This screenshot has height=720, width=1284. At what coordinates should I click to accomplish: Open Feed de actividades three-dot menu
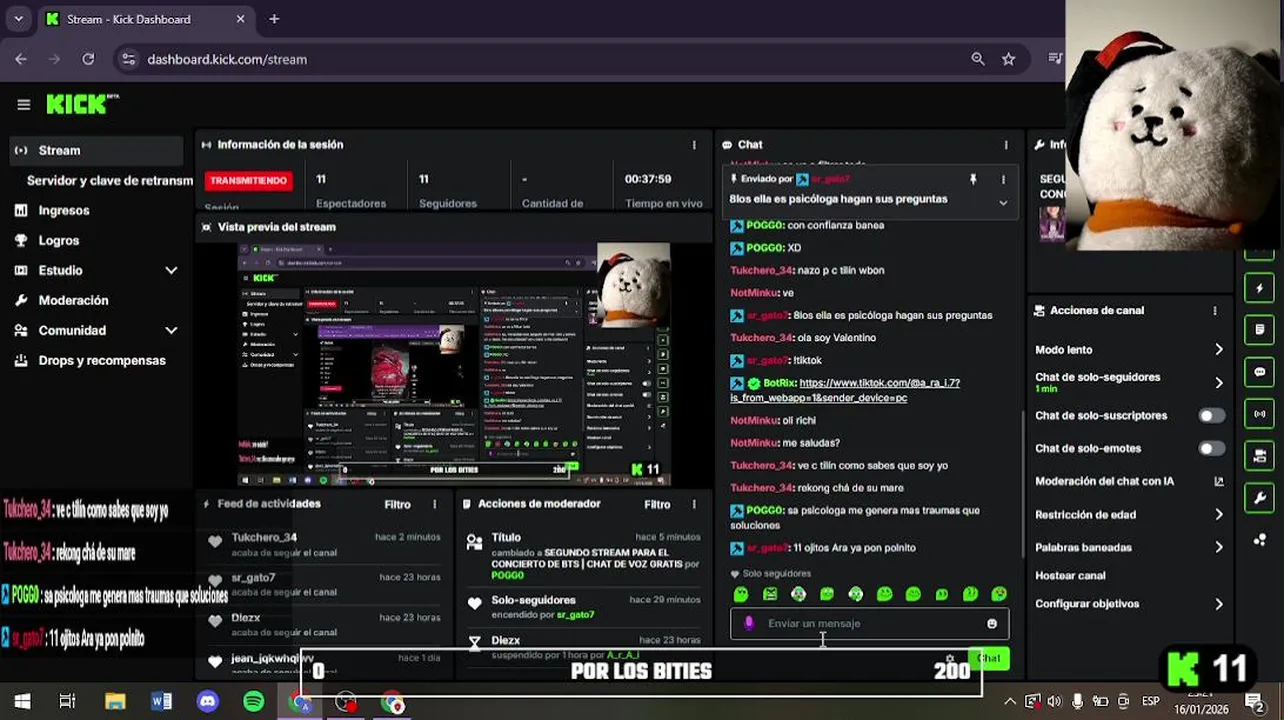434,504
